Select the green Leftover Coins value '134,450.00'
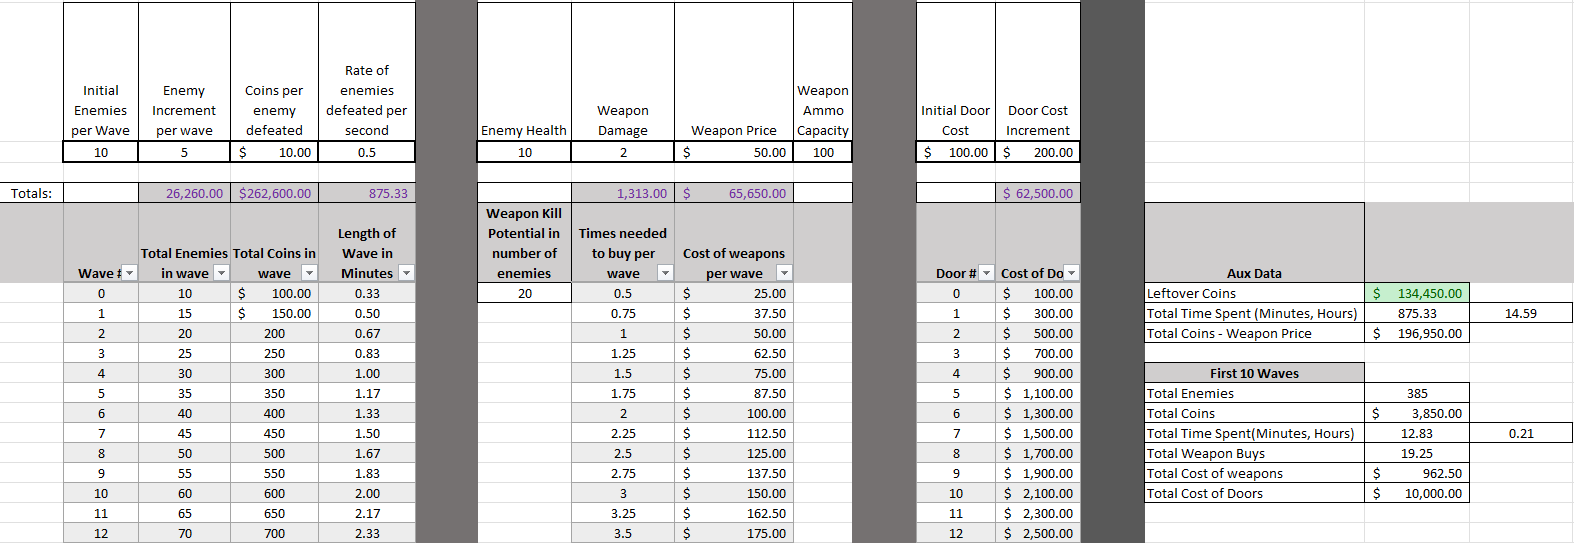This screenshot has height=543, width=1574. (x=1417, y=293)
